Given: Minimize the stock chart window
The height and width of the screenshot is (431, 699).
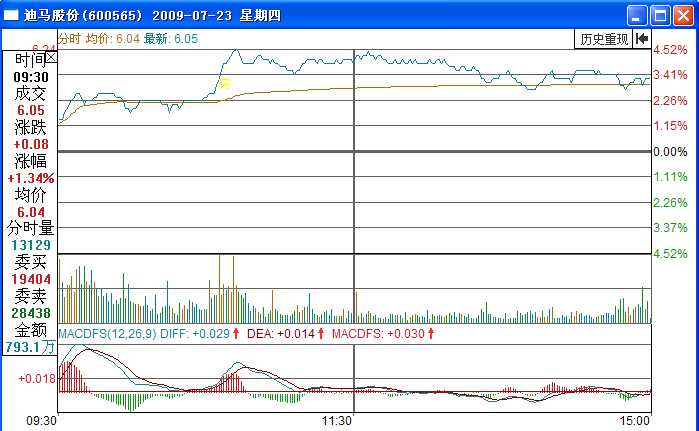Looking at the screenshot, I should pos(637,15).
